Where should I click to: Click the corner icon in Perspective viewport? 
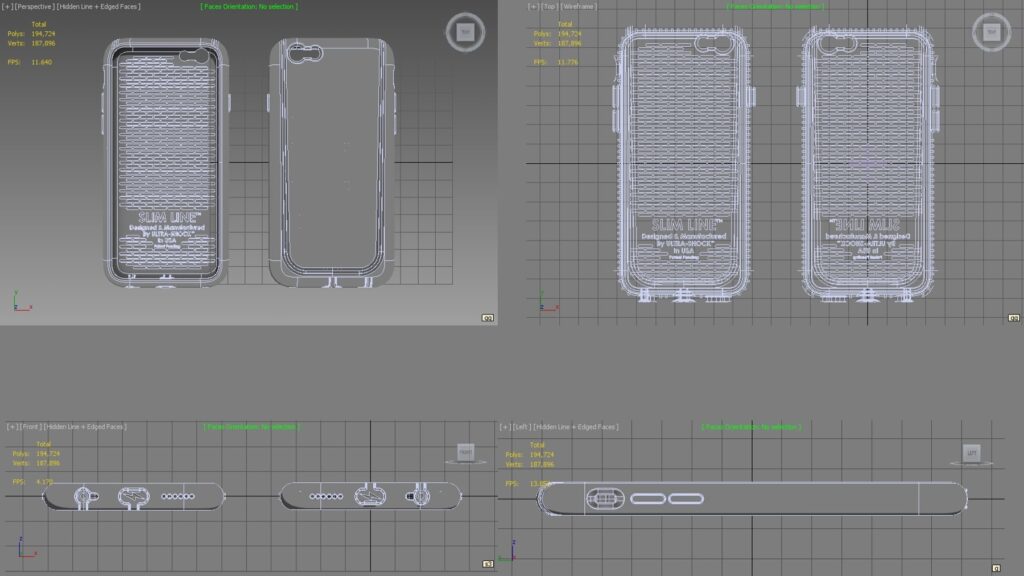tap(488, 318)
